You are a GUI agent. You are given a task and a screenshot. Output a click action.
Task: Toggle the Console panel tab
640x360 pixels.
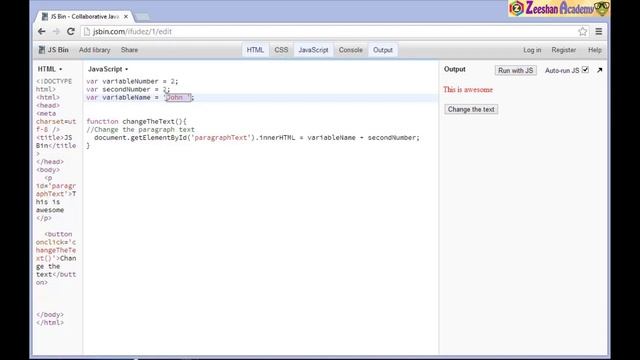(x=351, y=50)
